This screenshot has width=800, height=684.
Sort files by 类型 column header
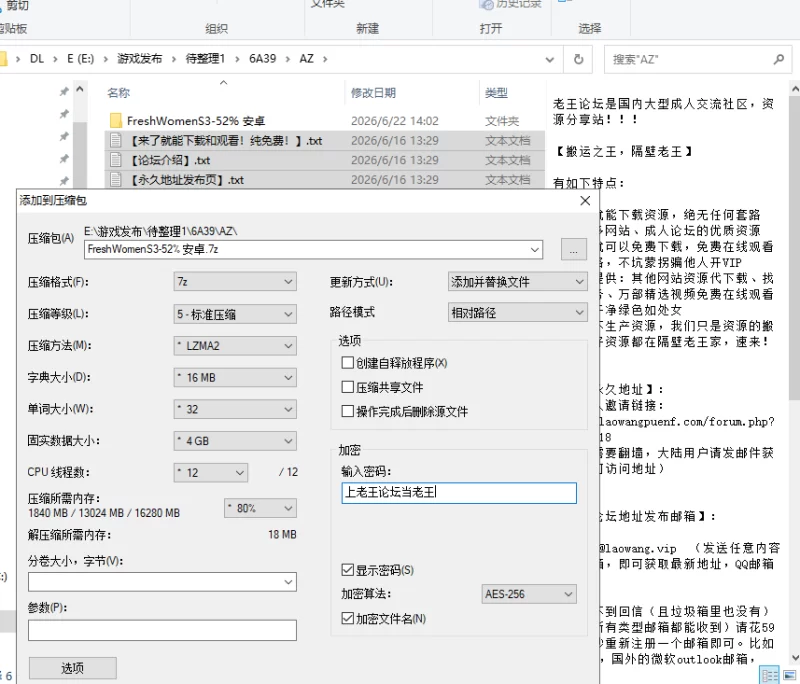click(496, 93)
